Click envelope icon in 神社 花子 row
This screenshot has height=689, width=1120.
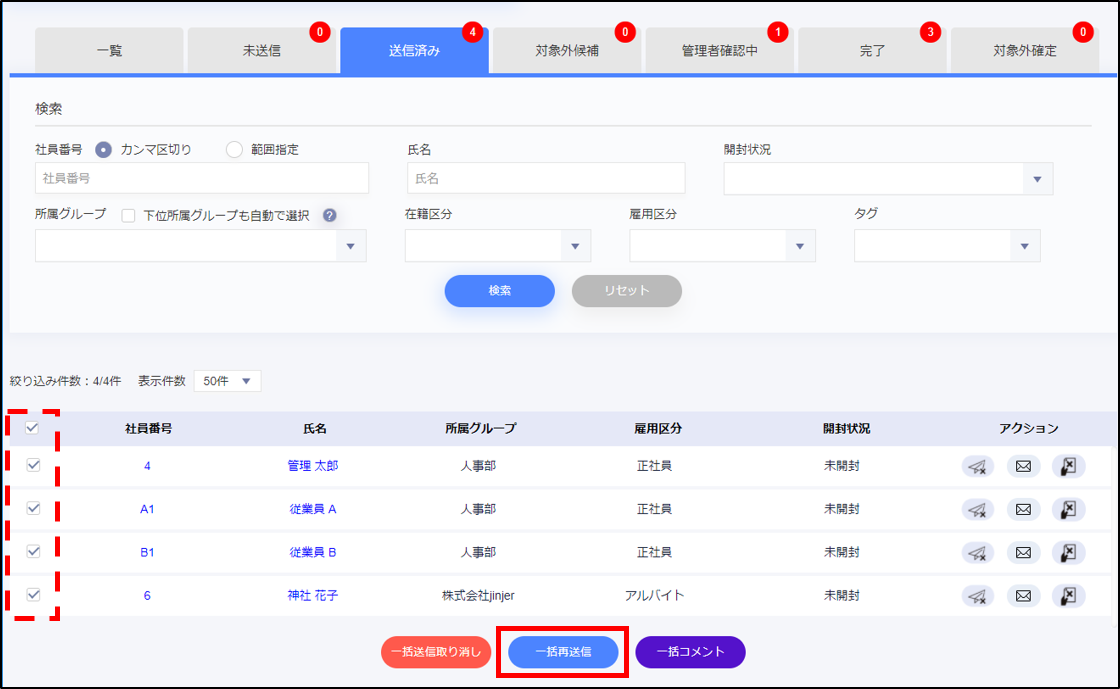click(1023, 596)
